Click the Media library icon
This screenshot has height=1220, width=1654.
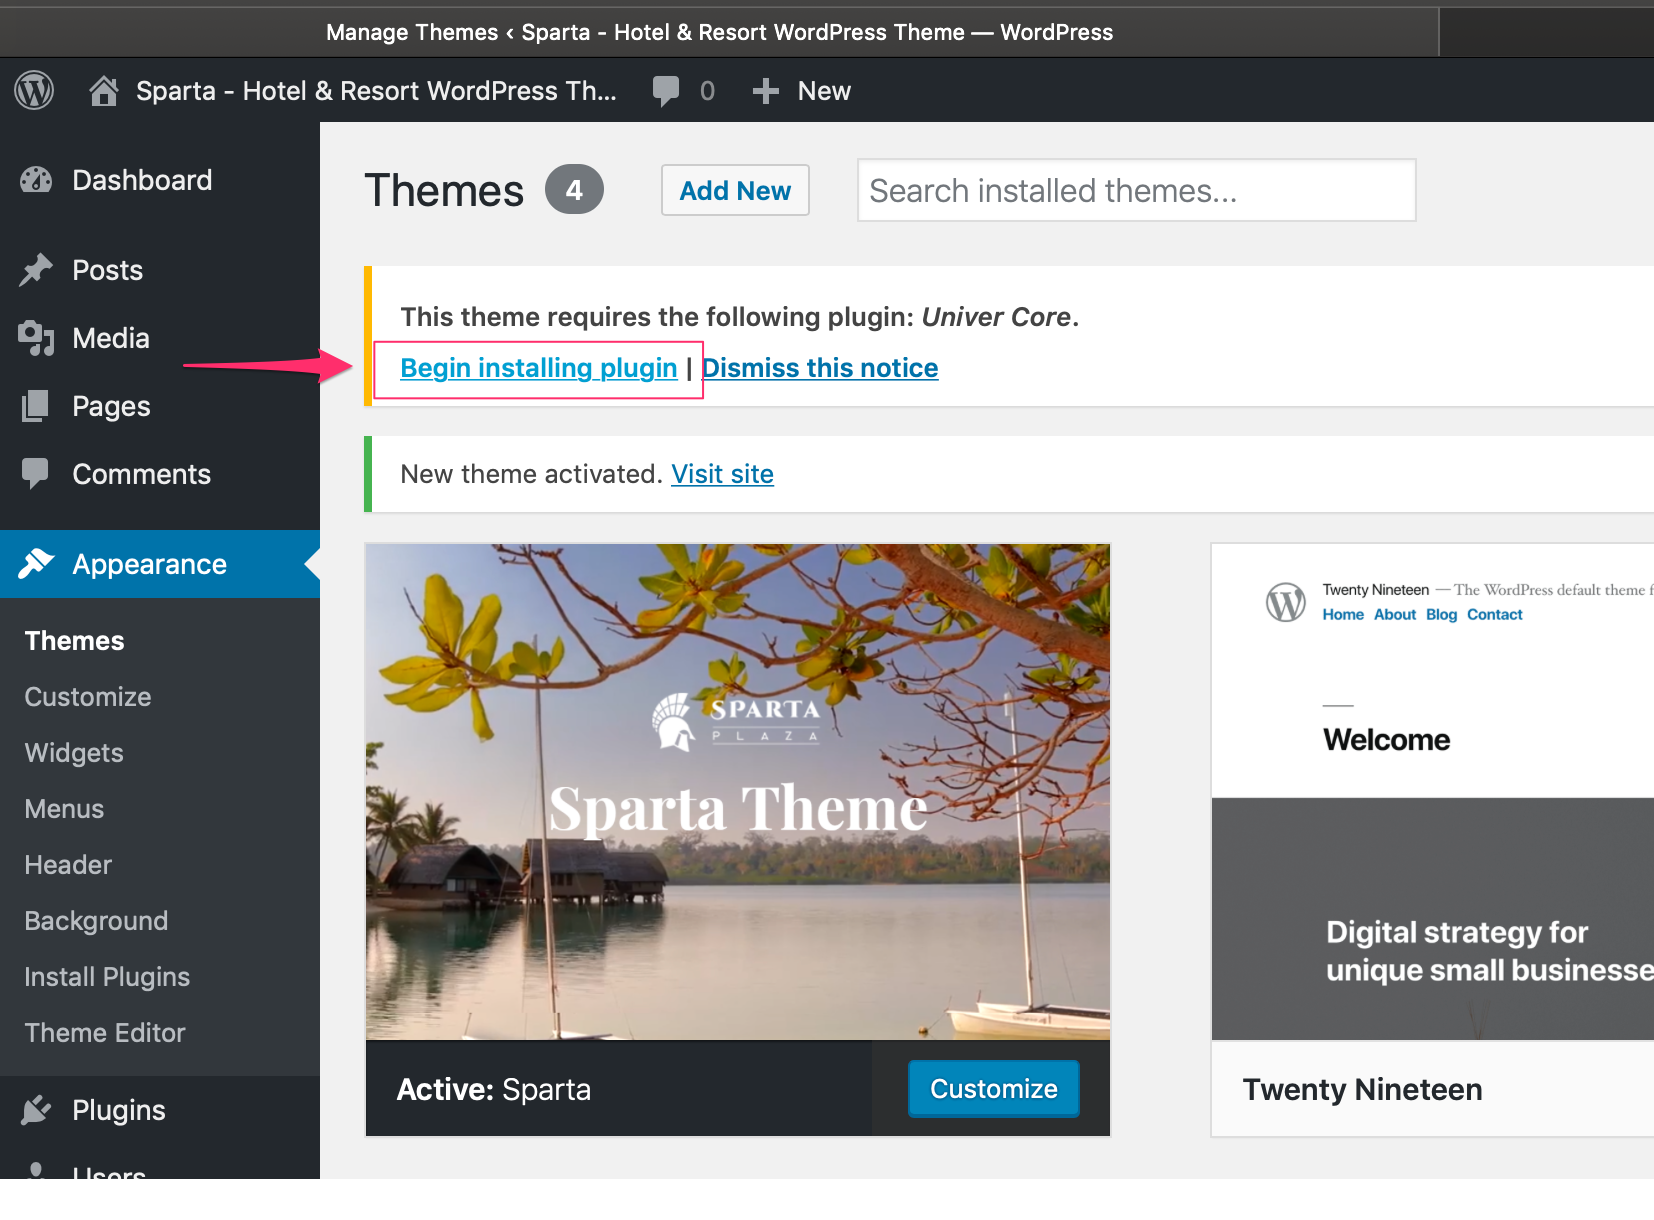36,338
